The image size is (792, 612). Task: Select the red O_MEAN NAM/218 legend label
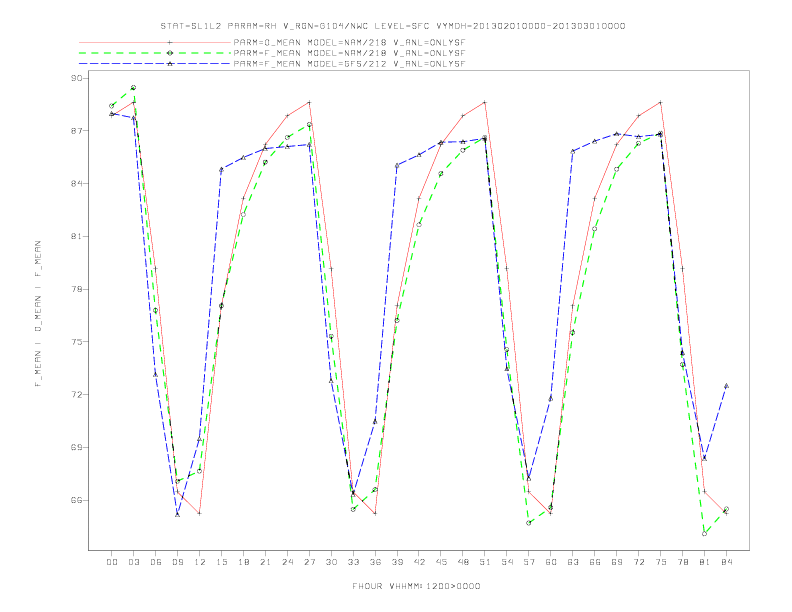coord(349,42)
